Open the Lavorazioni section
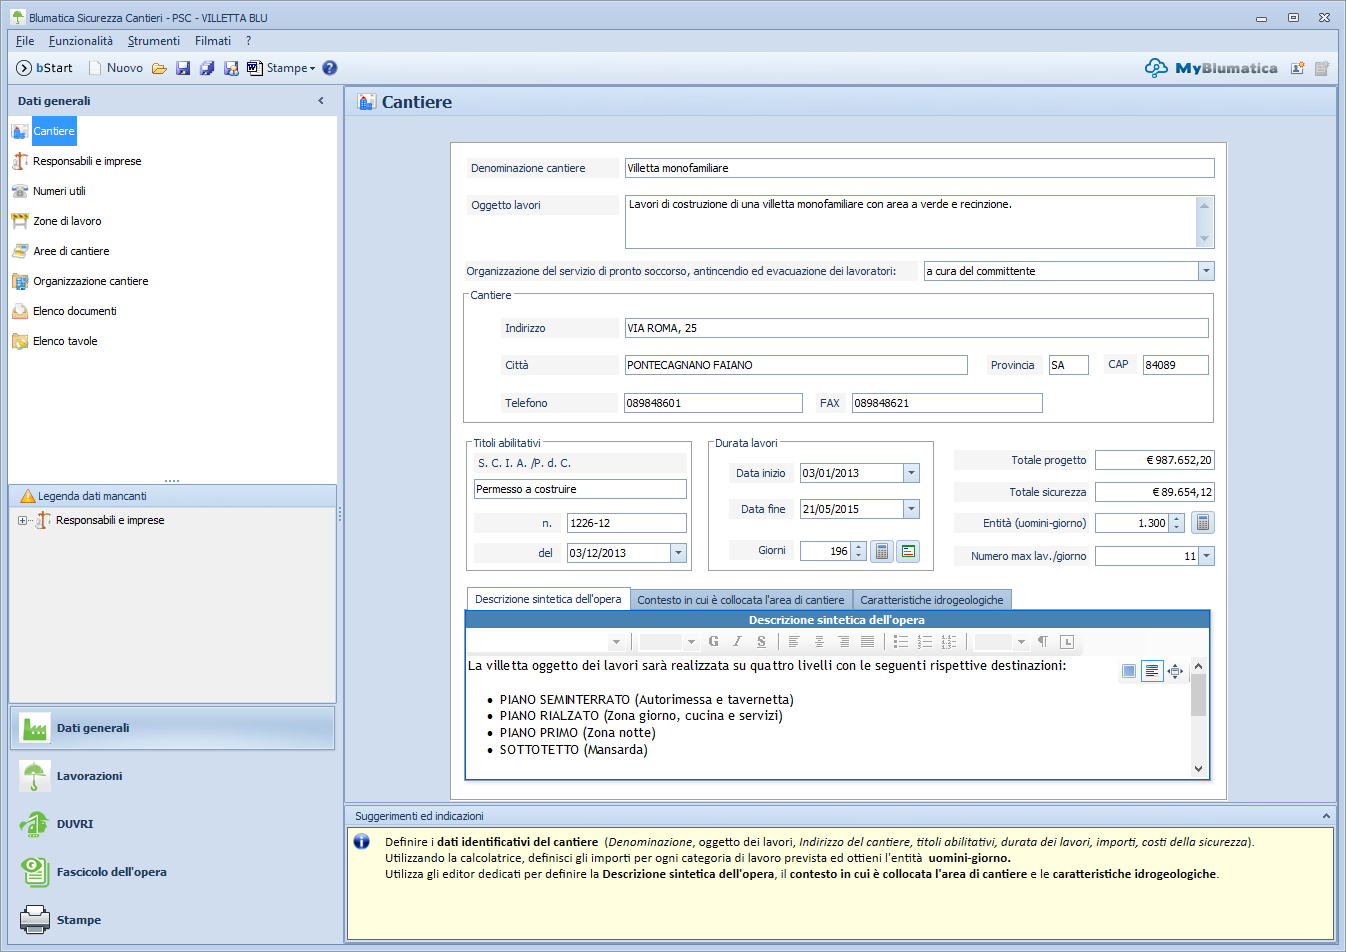This screenshot has height=952, width=1346. pyautogui.click(x=89, y=776)
